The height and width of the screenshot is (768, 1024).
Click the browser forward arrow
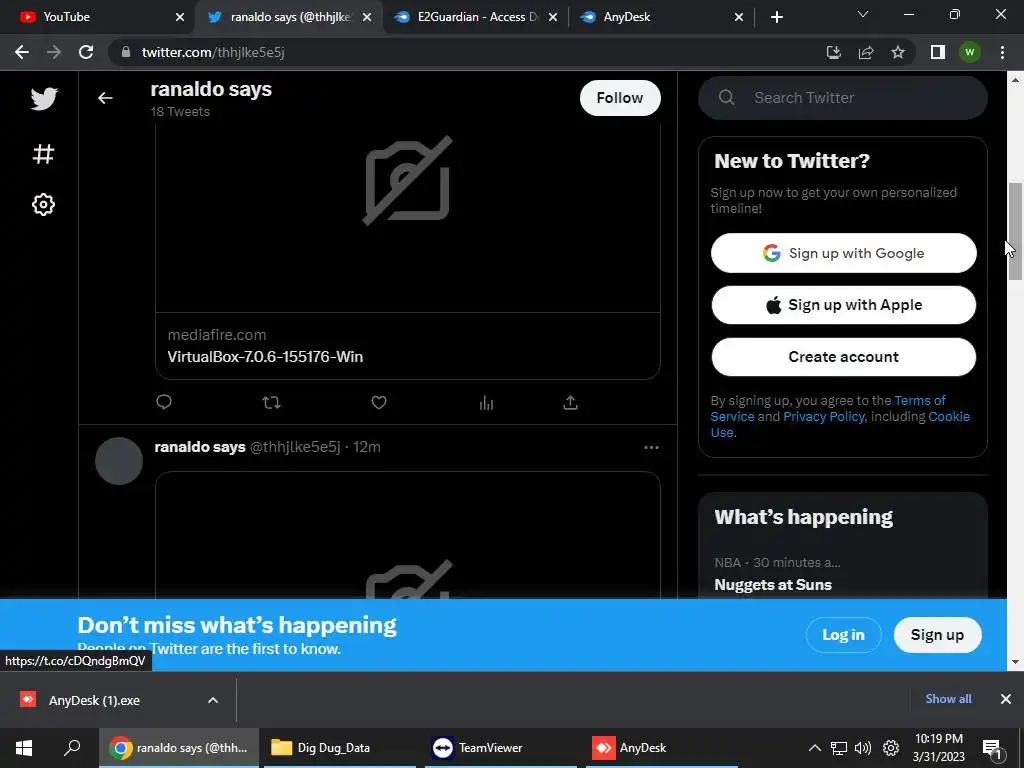pyautogui.click(x=54, y=52)
